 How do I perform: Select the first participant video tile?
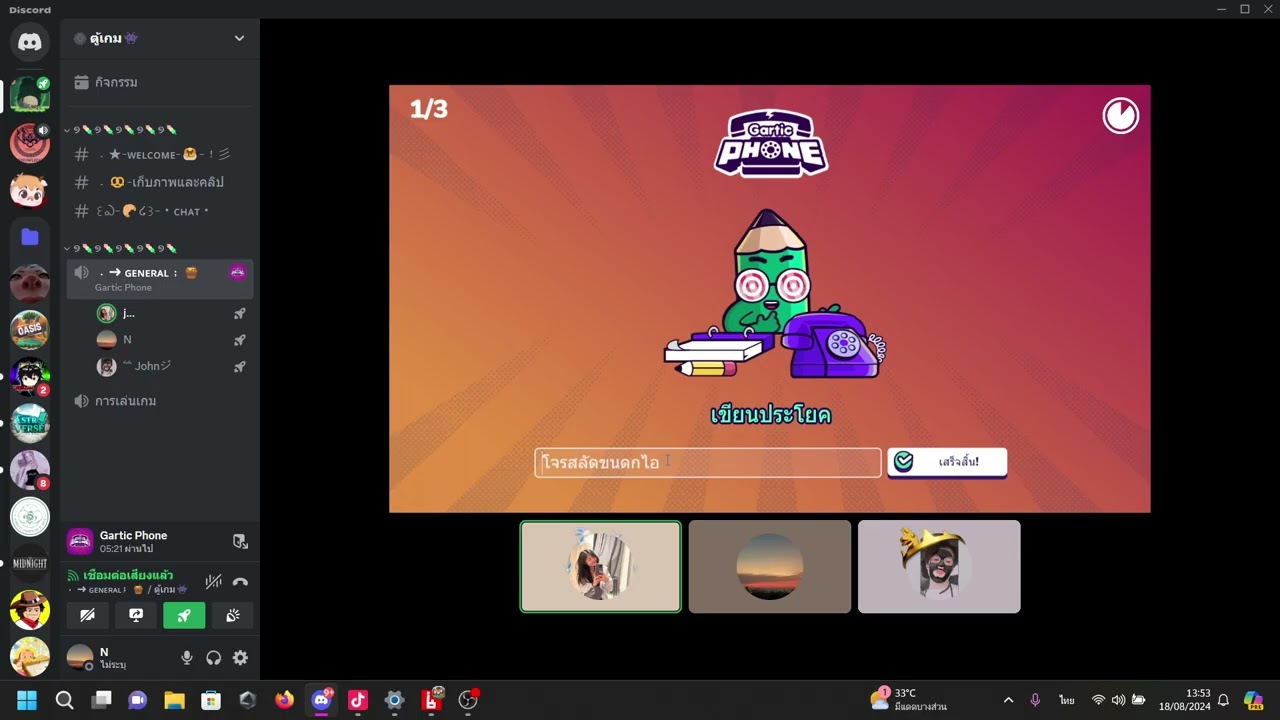[x=600, y=566]
